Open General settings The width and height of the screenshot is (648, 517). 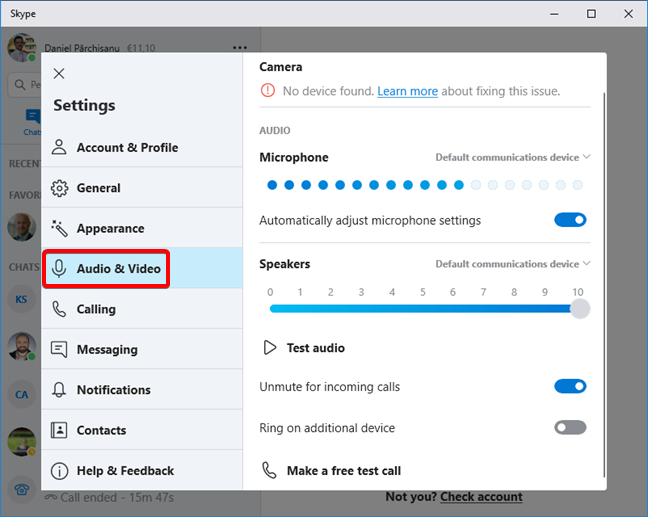(142, 188)
